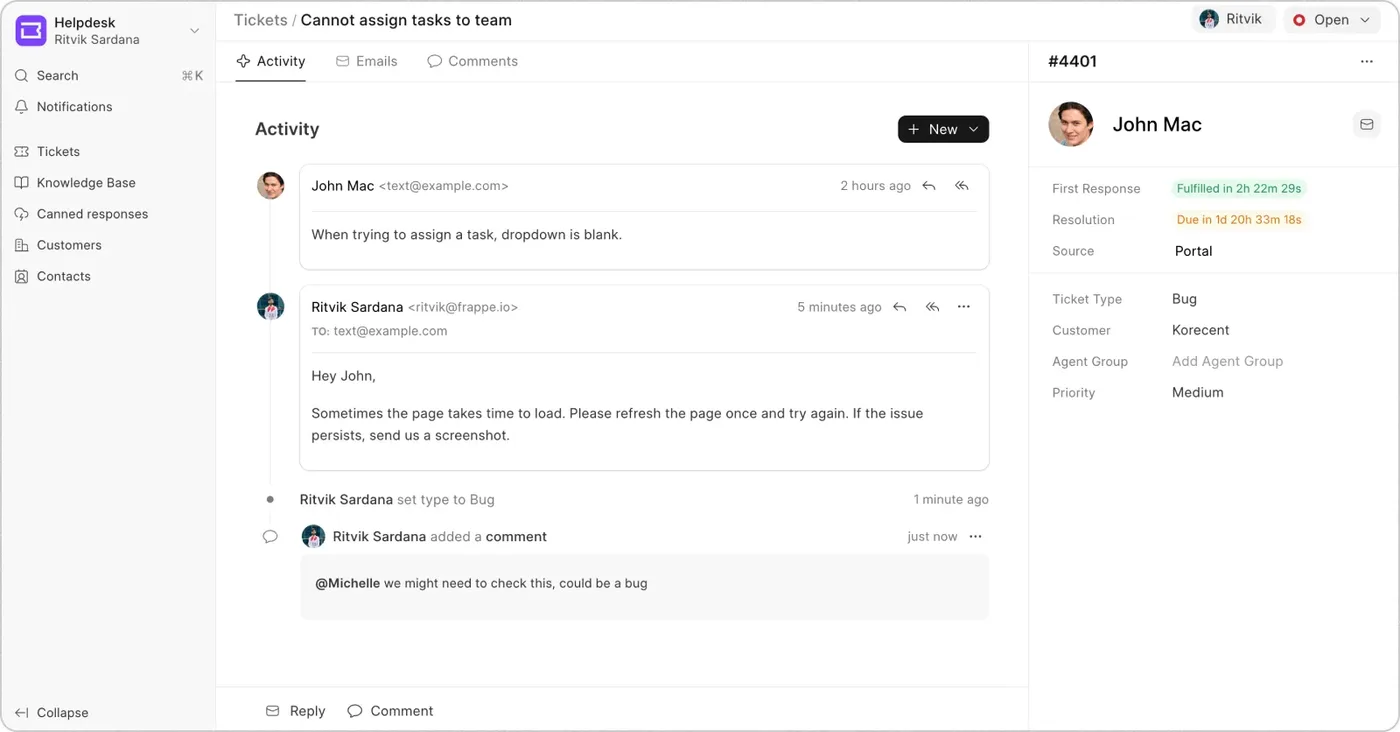This screenshot has height=732, width=1400.
Task: Switch to the Activity tab
Action: (271, 61)
